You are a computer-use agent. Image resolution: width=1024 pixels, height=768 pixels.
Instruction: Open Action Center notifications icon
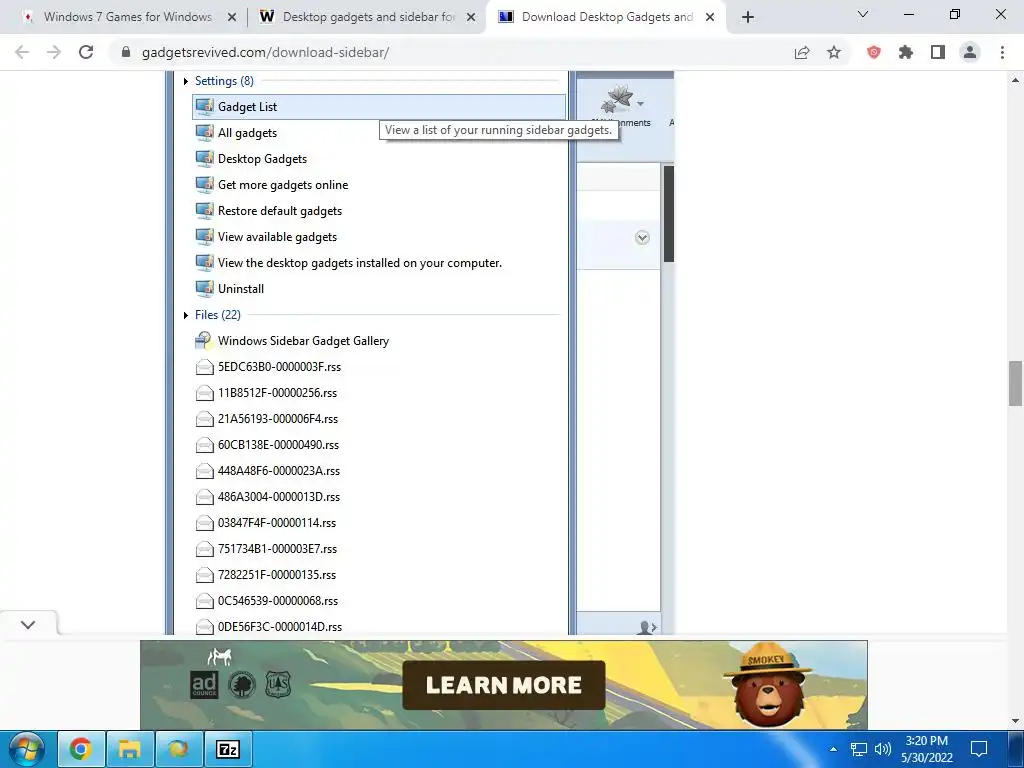(x=978, y=749)
